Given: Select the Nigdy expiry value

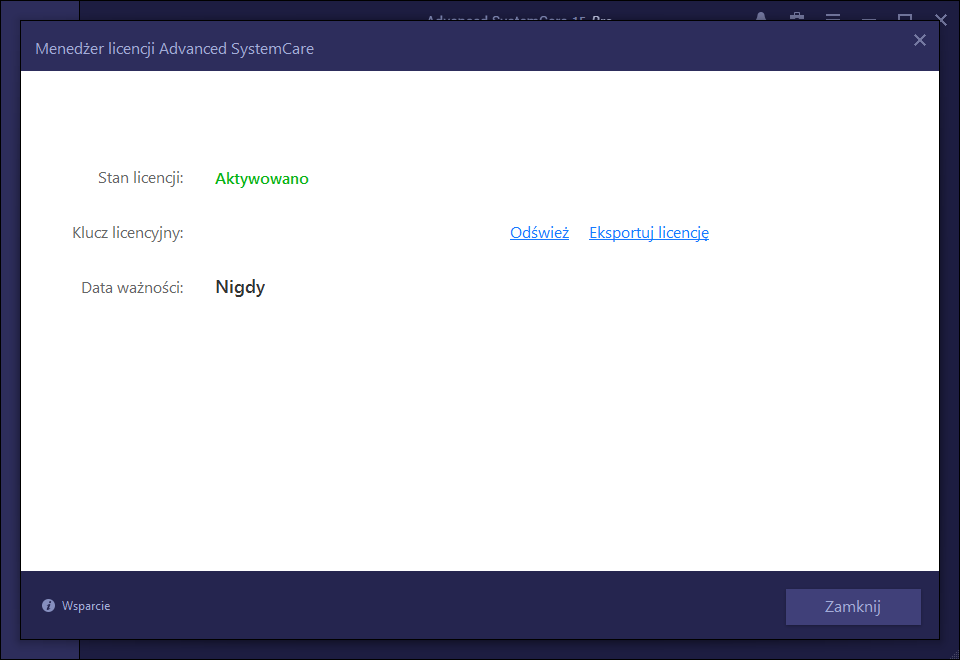Looking at the screenshot, I should click(x=240, y=287).
